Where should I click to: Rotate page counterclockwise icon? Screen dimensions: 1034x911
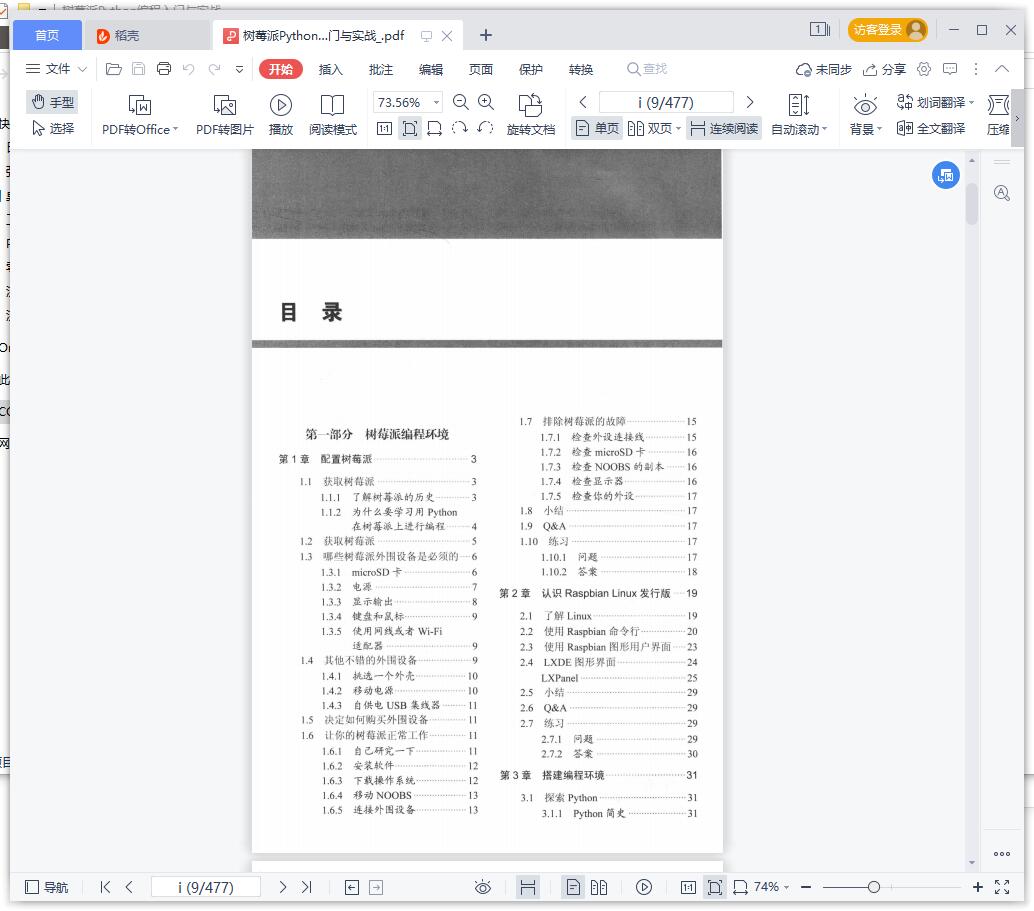pos(485,129)
